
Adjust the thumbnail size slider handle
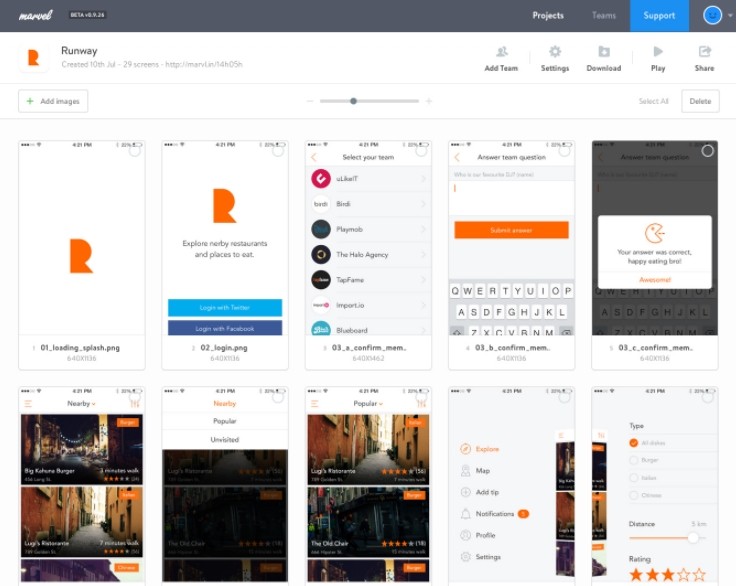tap(353, 101)
